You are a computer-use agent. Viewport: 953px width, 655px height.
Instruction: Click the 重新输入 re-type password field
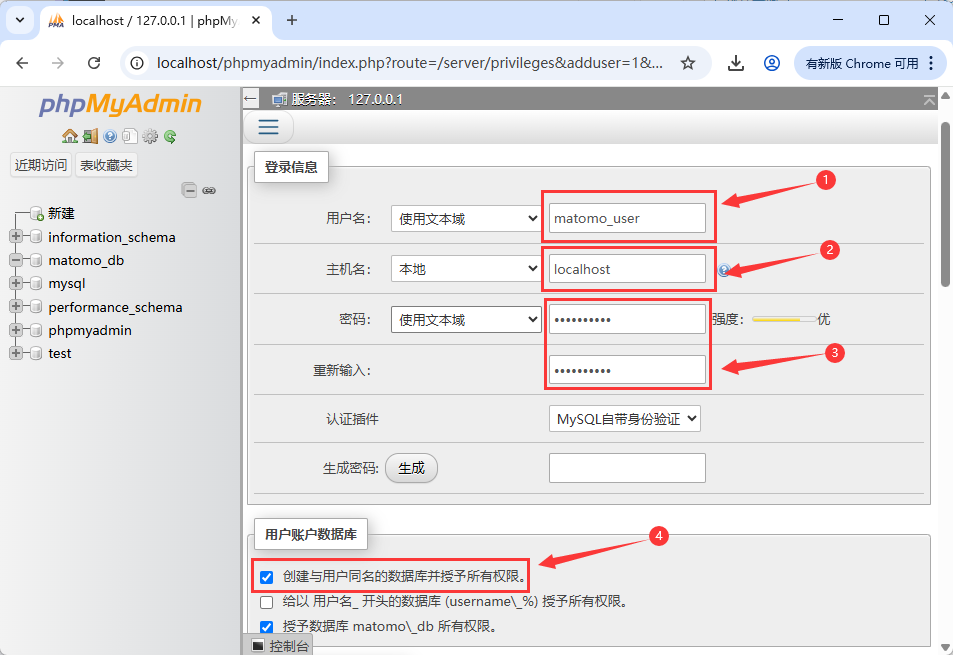(x=627, y=370)
